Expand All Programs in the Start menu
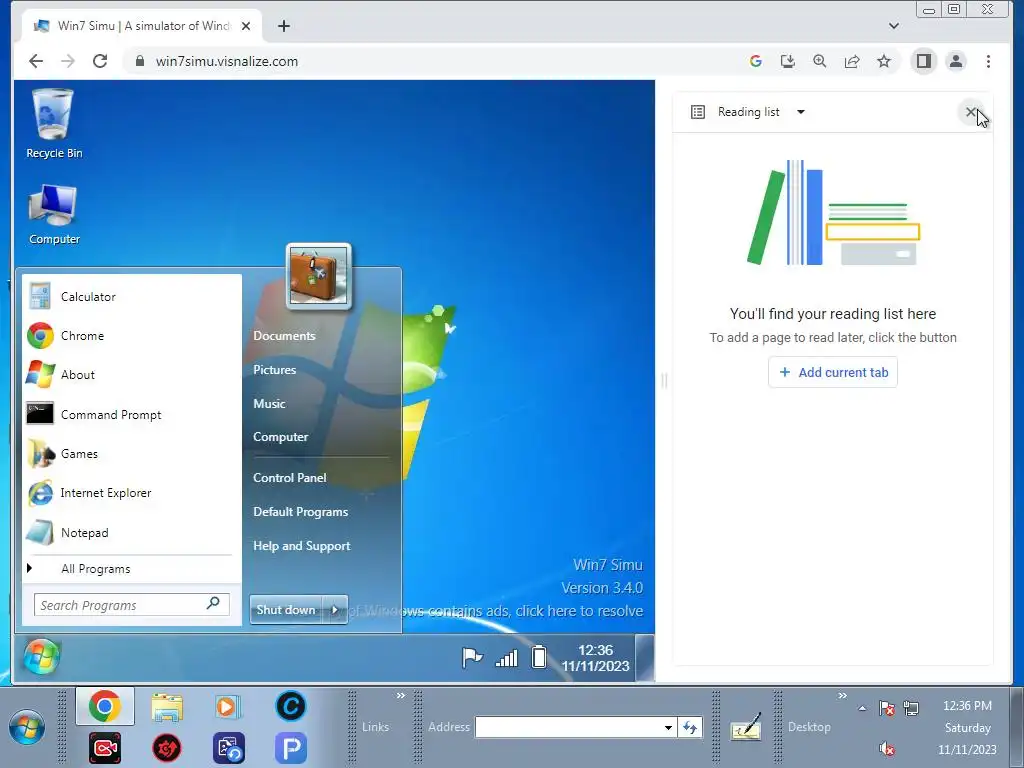The width and height of the screenshot is (1024, 768). click(x=133, y=569)
